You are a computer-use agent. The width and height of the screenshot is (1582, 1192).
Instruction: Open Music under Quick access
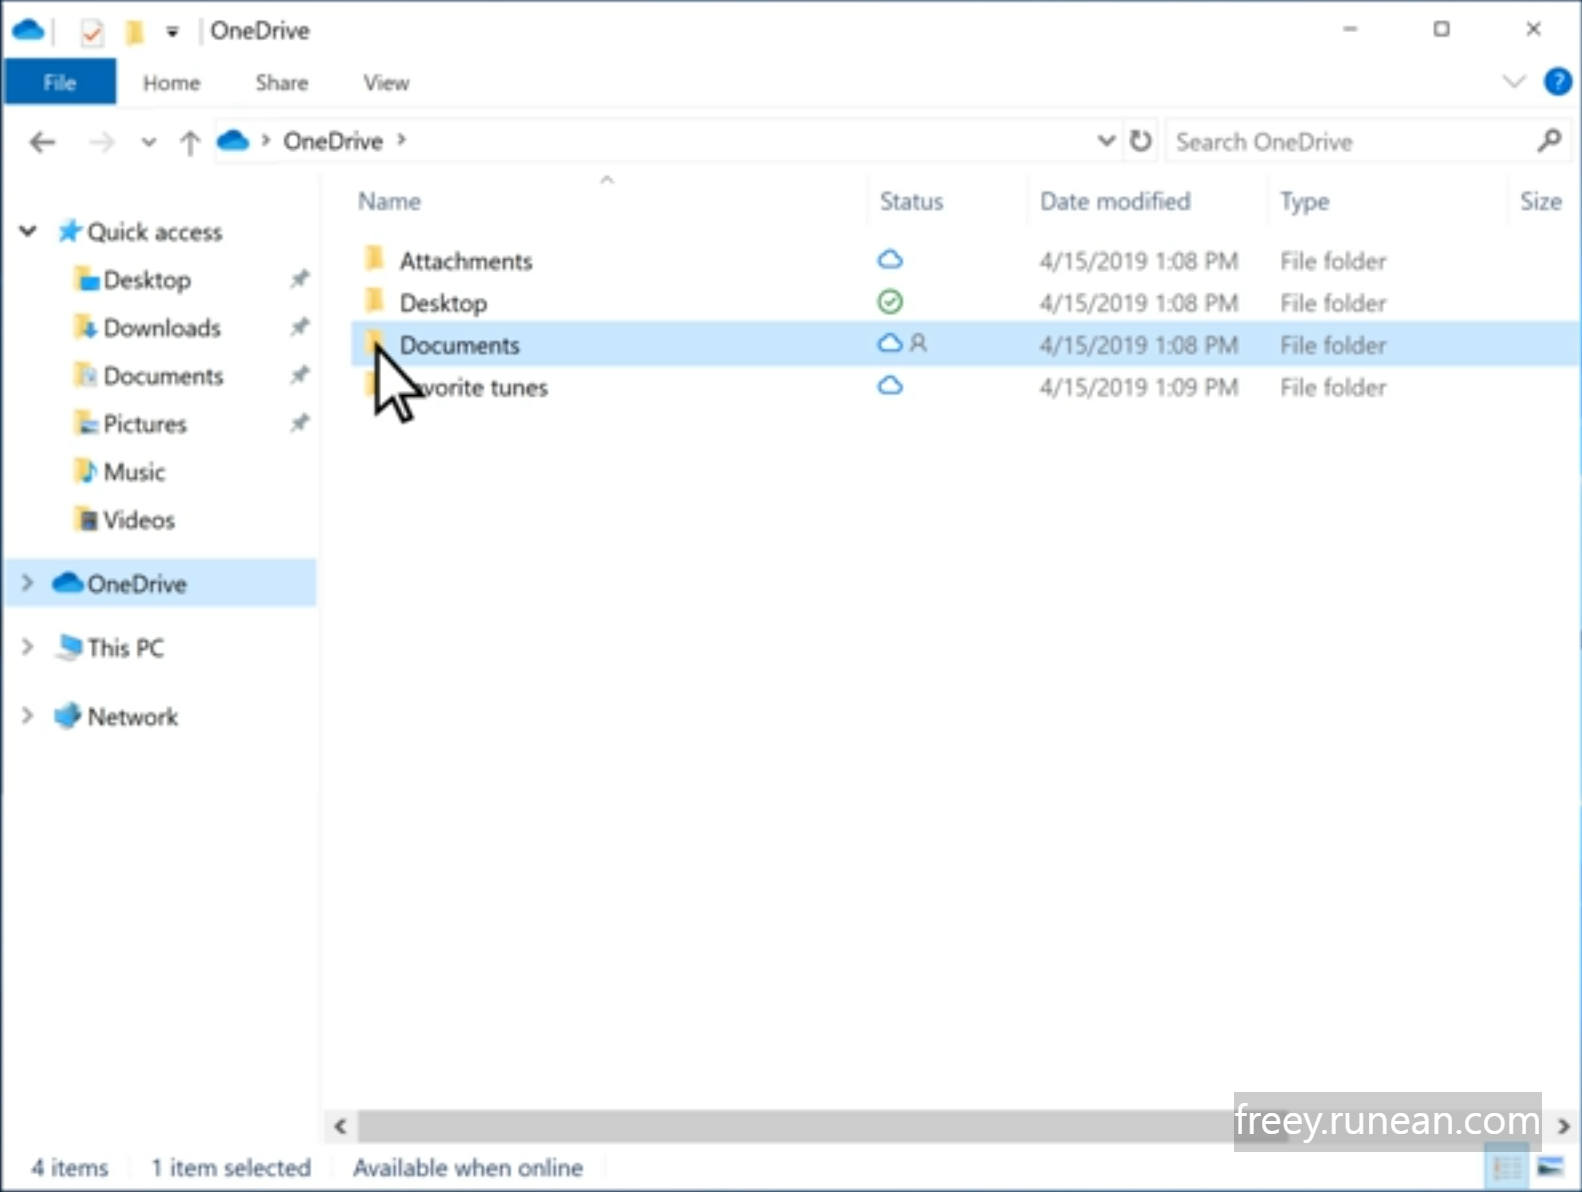coord(134,472)
